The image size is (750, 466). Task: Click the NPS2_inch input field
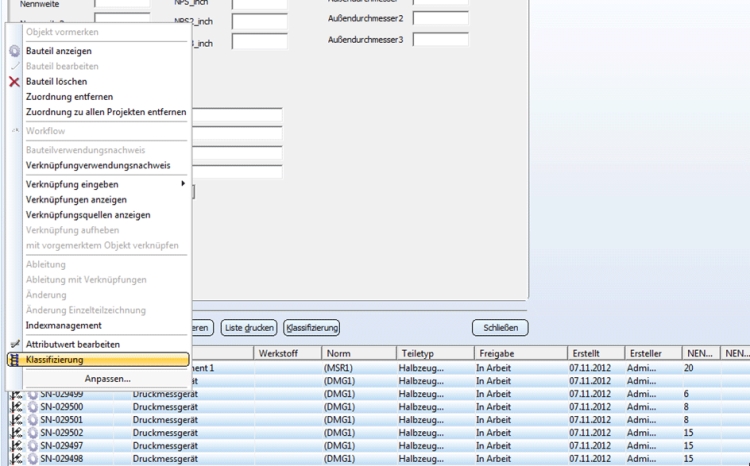click(260, 22)
